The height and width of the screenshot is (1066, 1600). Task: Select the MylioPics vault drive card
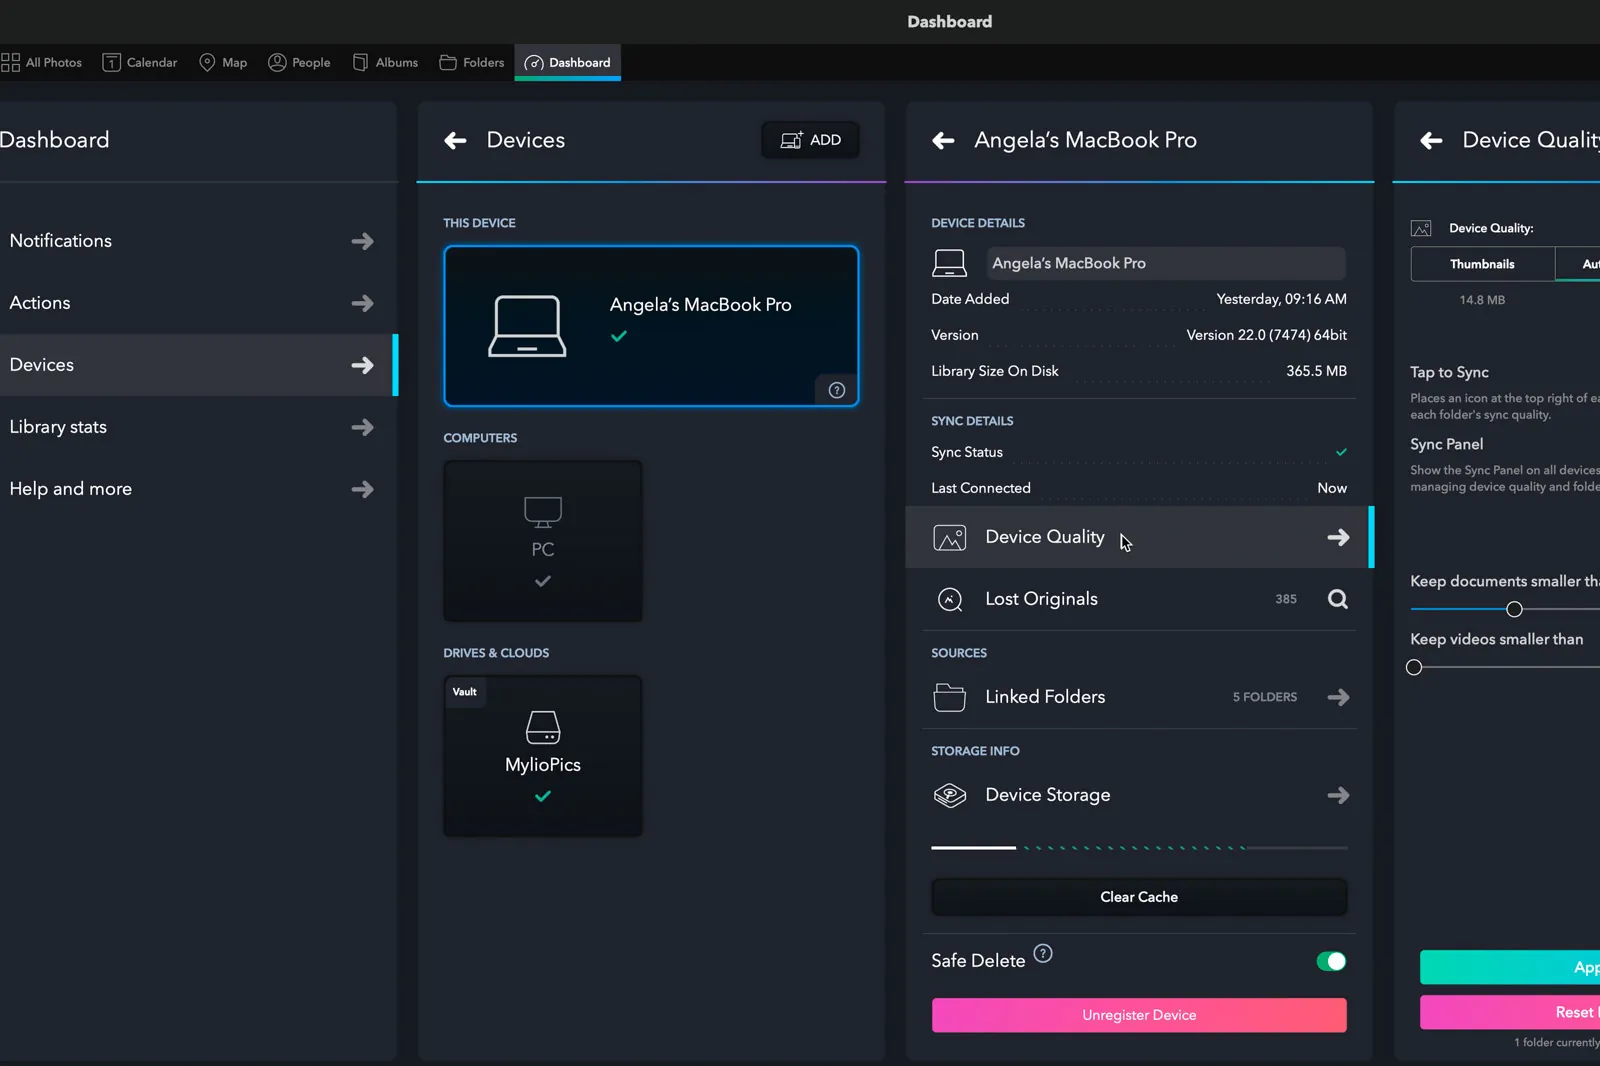543,756
